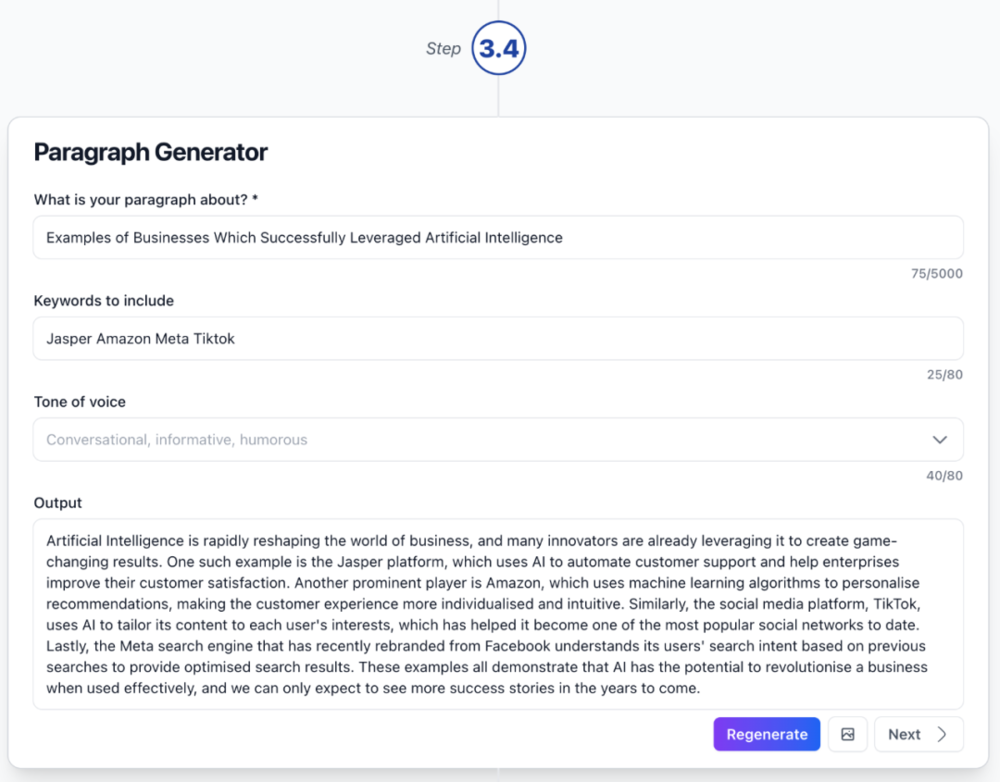Click the Step 3.4 circle badge
This screenshot has width=1000, height=782.
click(x=498, y=49)
